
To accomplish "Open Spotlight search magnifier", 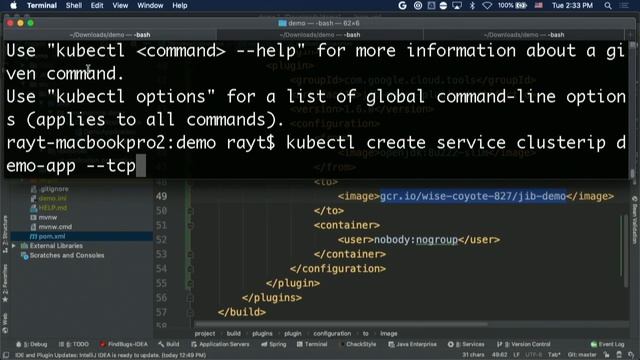I will pyautogui.click(x=608, y=5).
